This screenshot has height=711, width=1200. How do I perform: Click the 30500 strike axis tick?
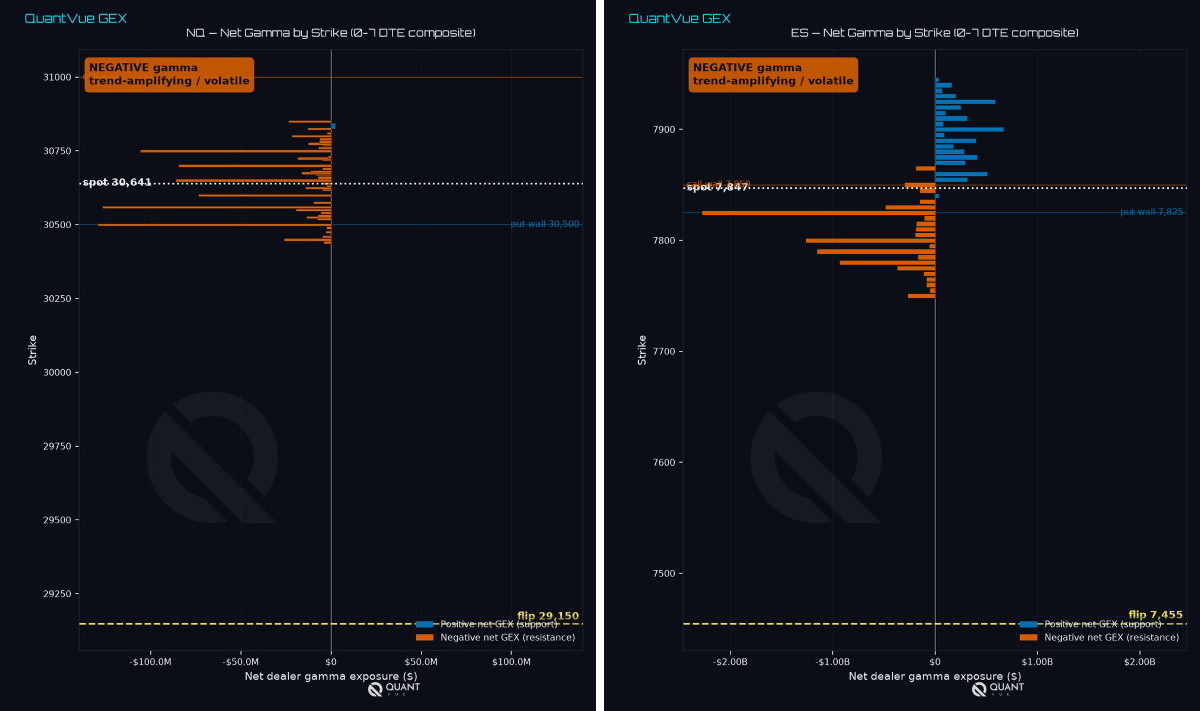(x=58, y=225)
